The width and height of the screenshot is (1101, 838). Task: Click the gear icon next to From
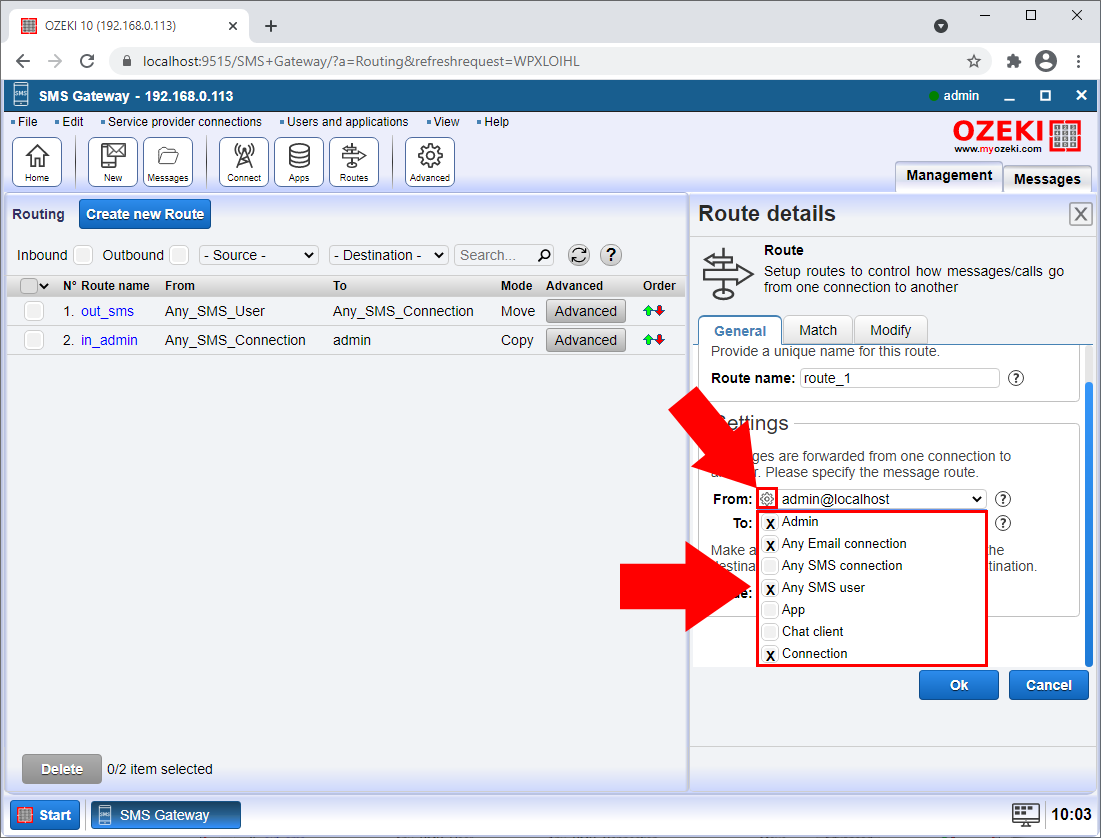click(767, 499)
